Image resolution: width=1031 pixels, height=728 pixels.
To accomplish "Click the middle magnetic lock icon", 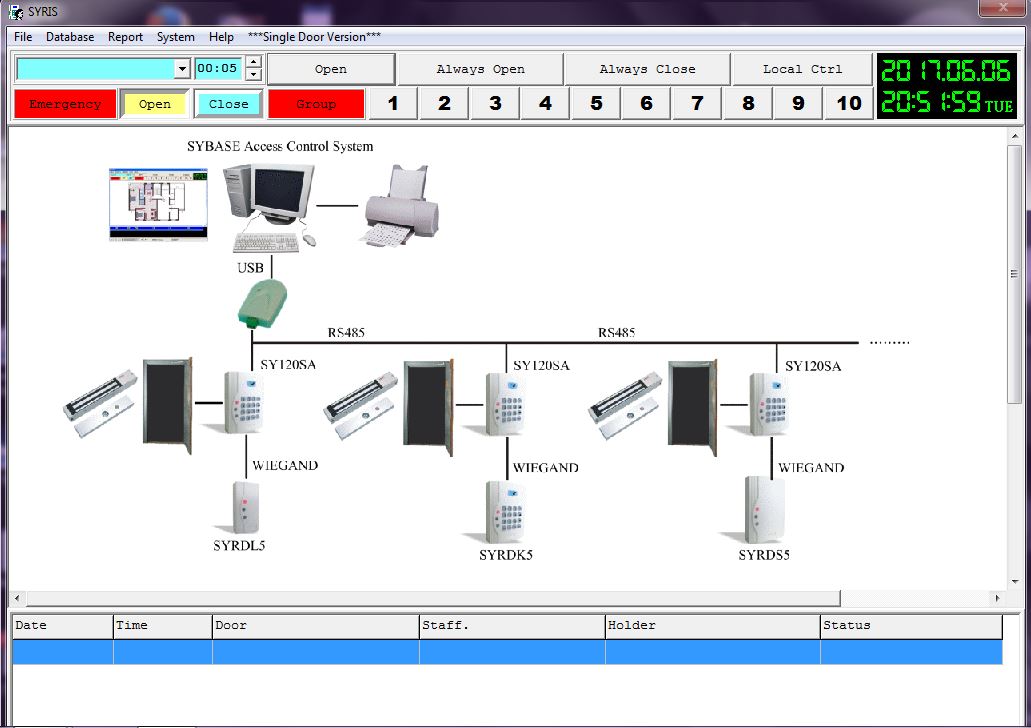I will (x=360, y=406).
